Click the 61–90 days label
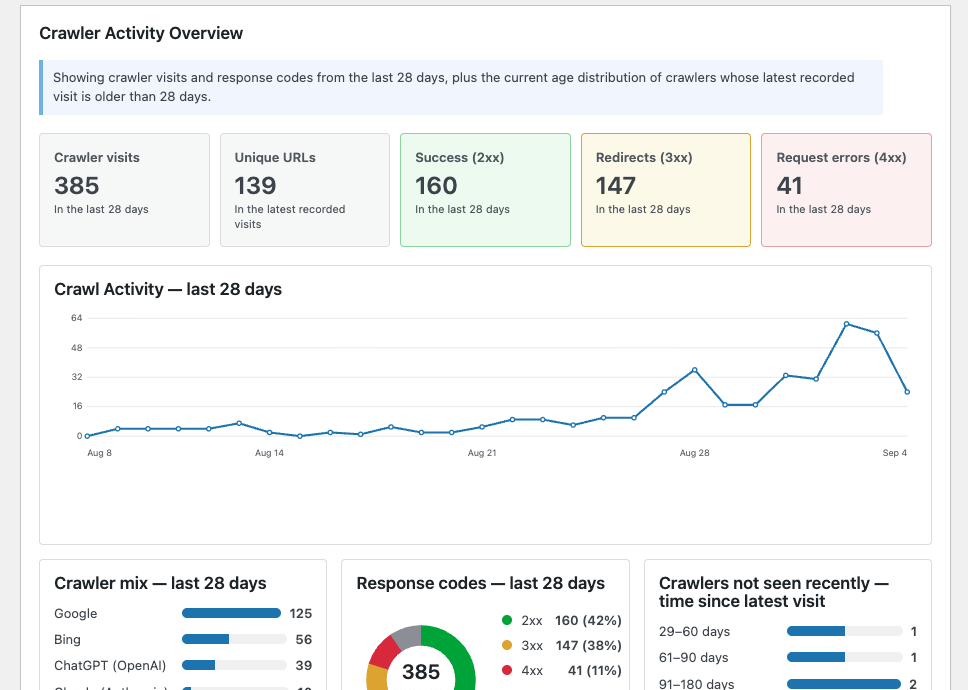The image size is (968, 690). point(694,657)
